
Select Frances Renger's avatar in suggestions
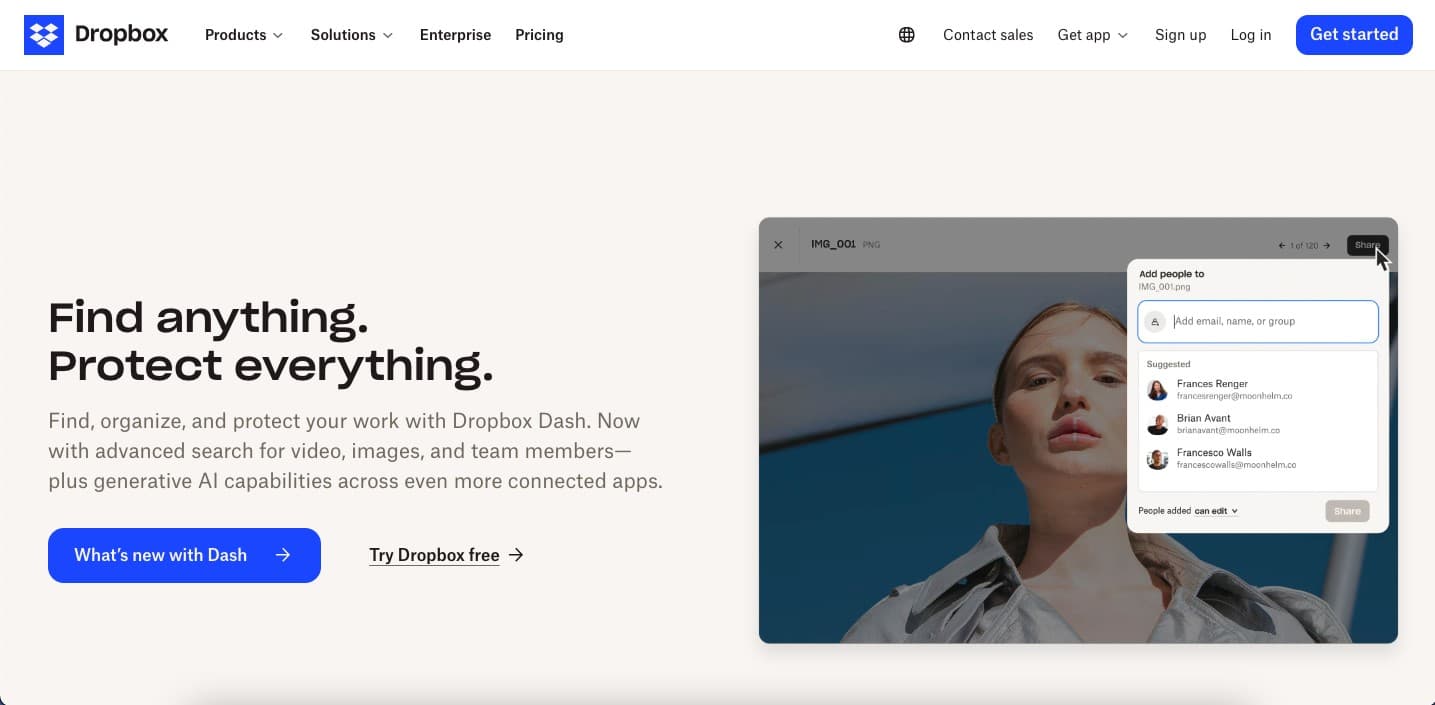1157,390
